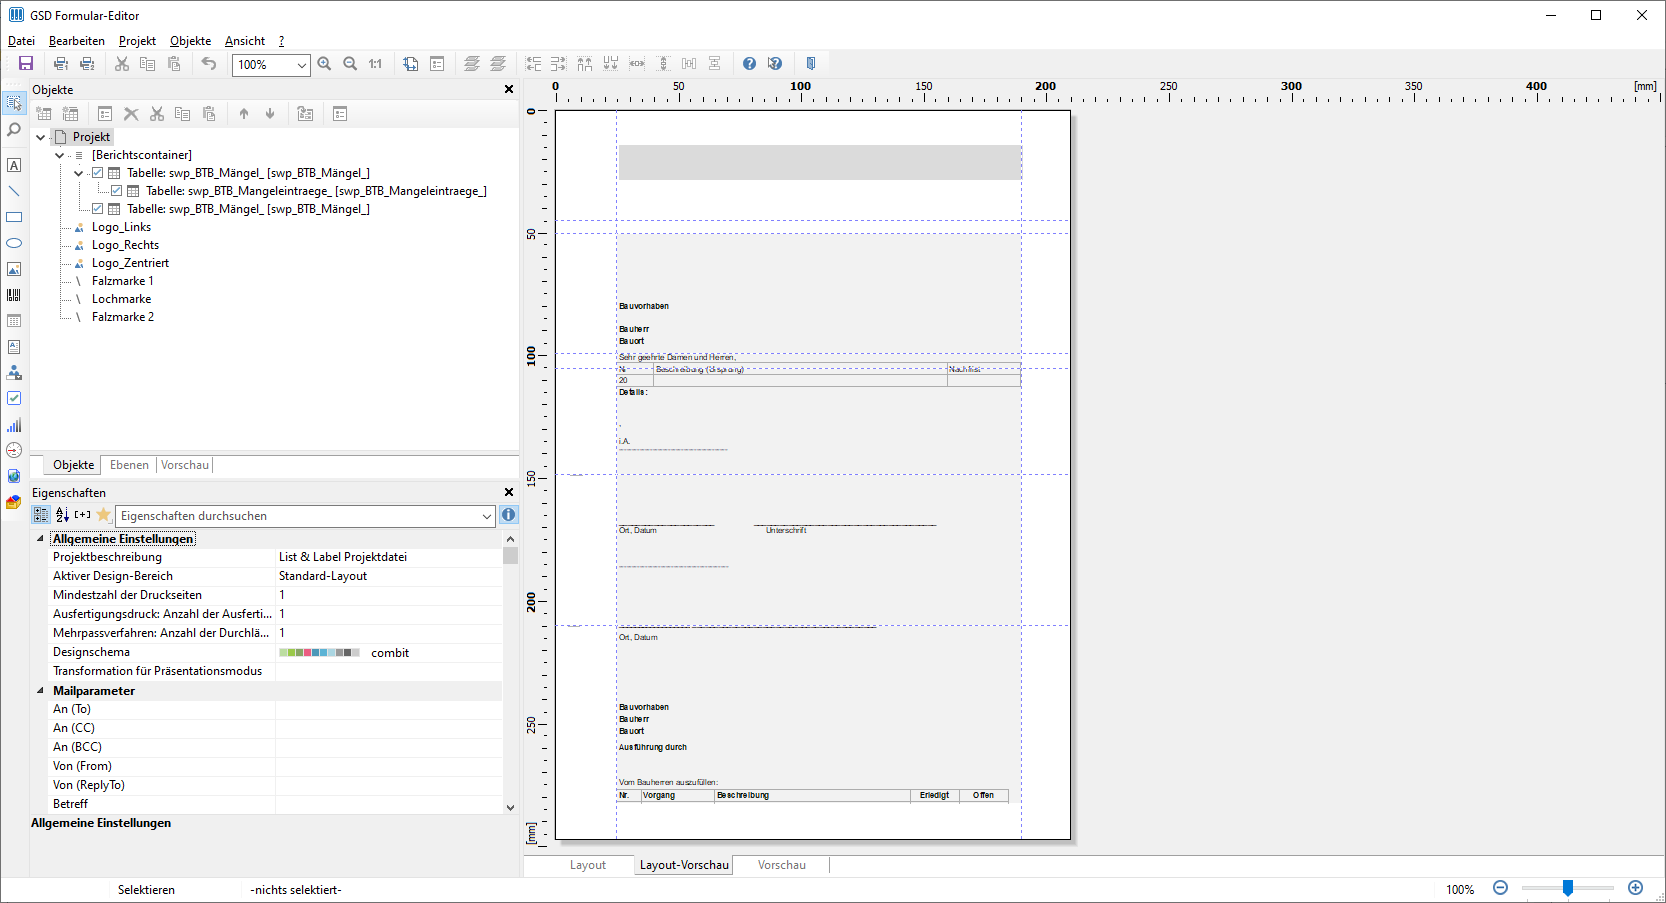Click the Zoom out magnifier icon
The width and height of the screenshot is (1666, 903).
coord(350,63)
